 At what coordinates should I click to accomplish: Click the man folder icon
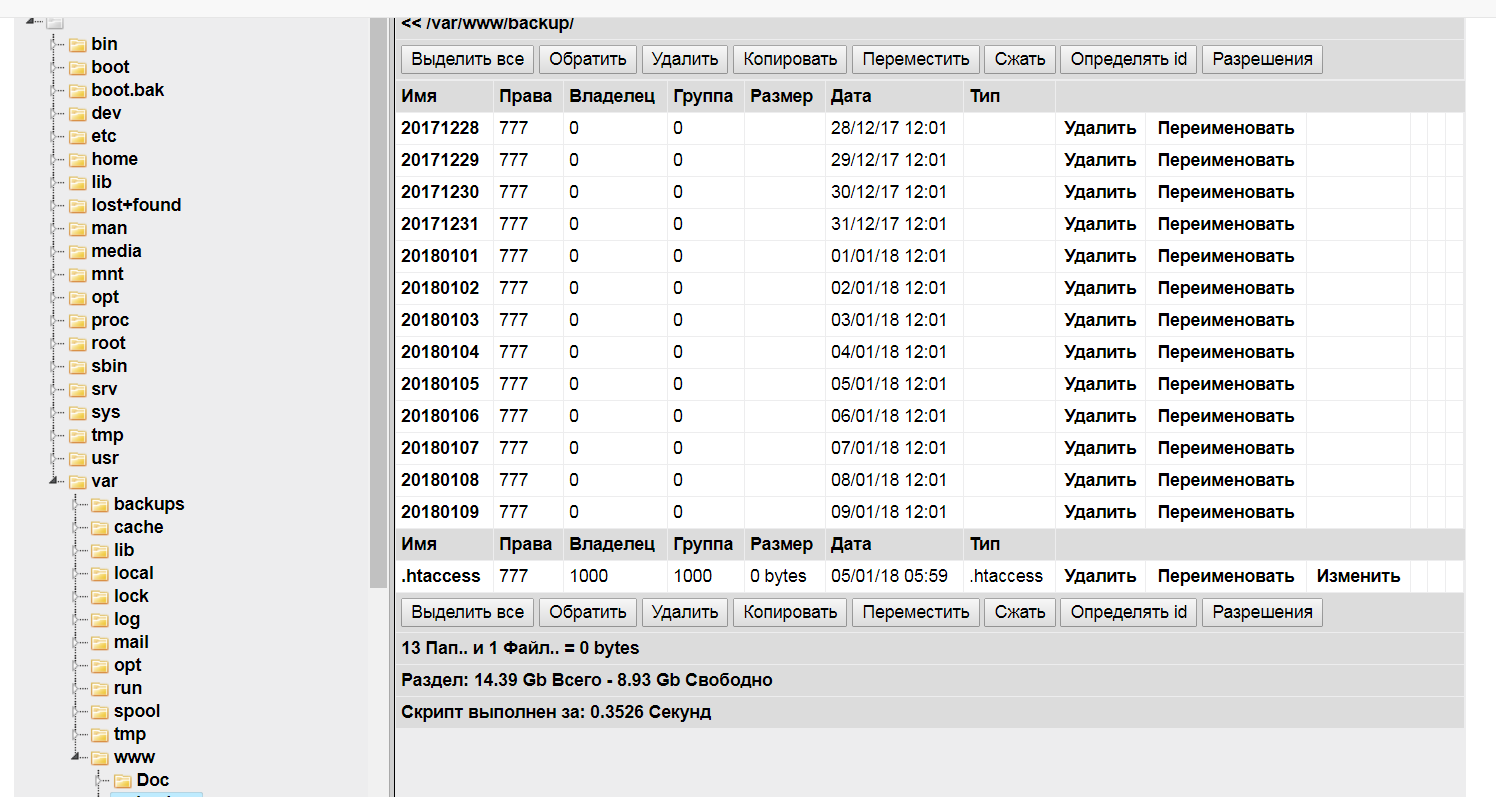pos(77,228)
